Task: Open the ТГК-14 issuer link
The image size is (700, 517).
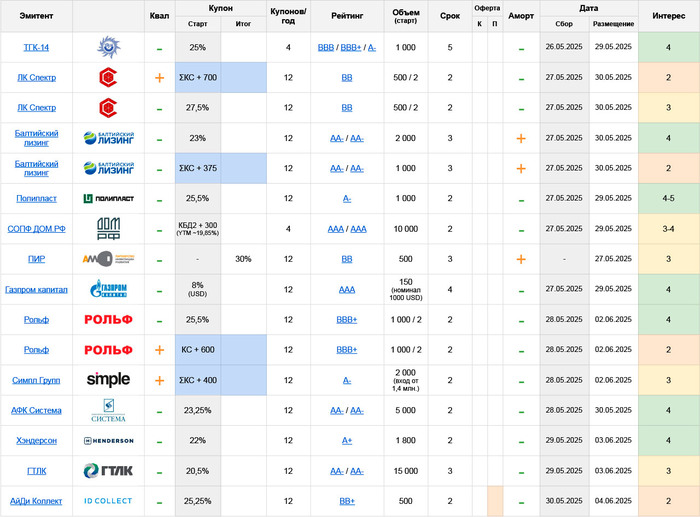Action: 36,47
